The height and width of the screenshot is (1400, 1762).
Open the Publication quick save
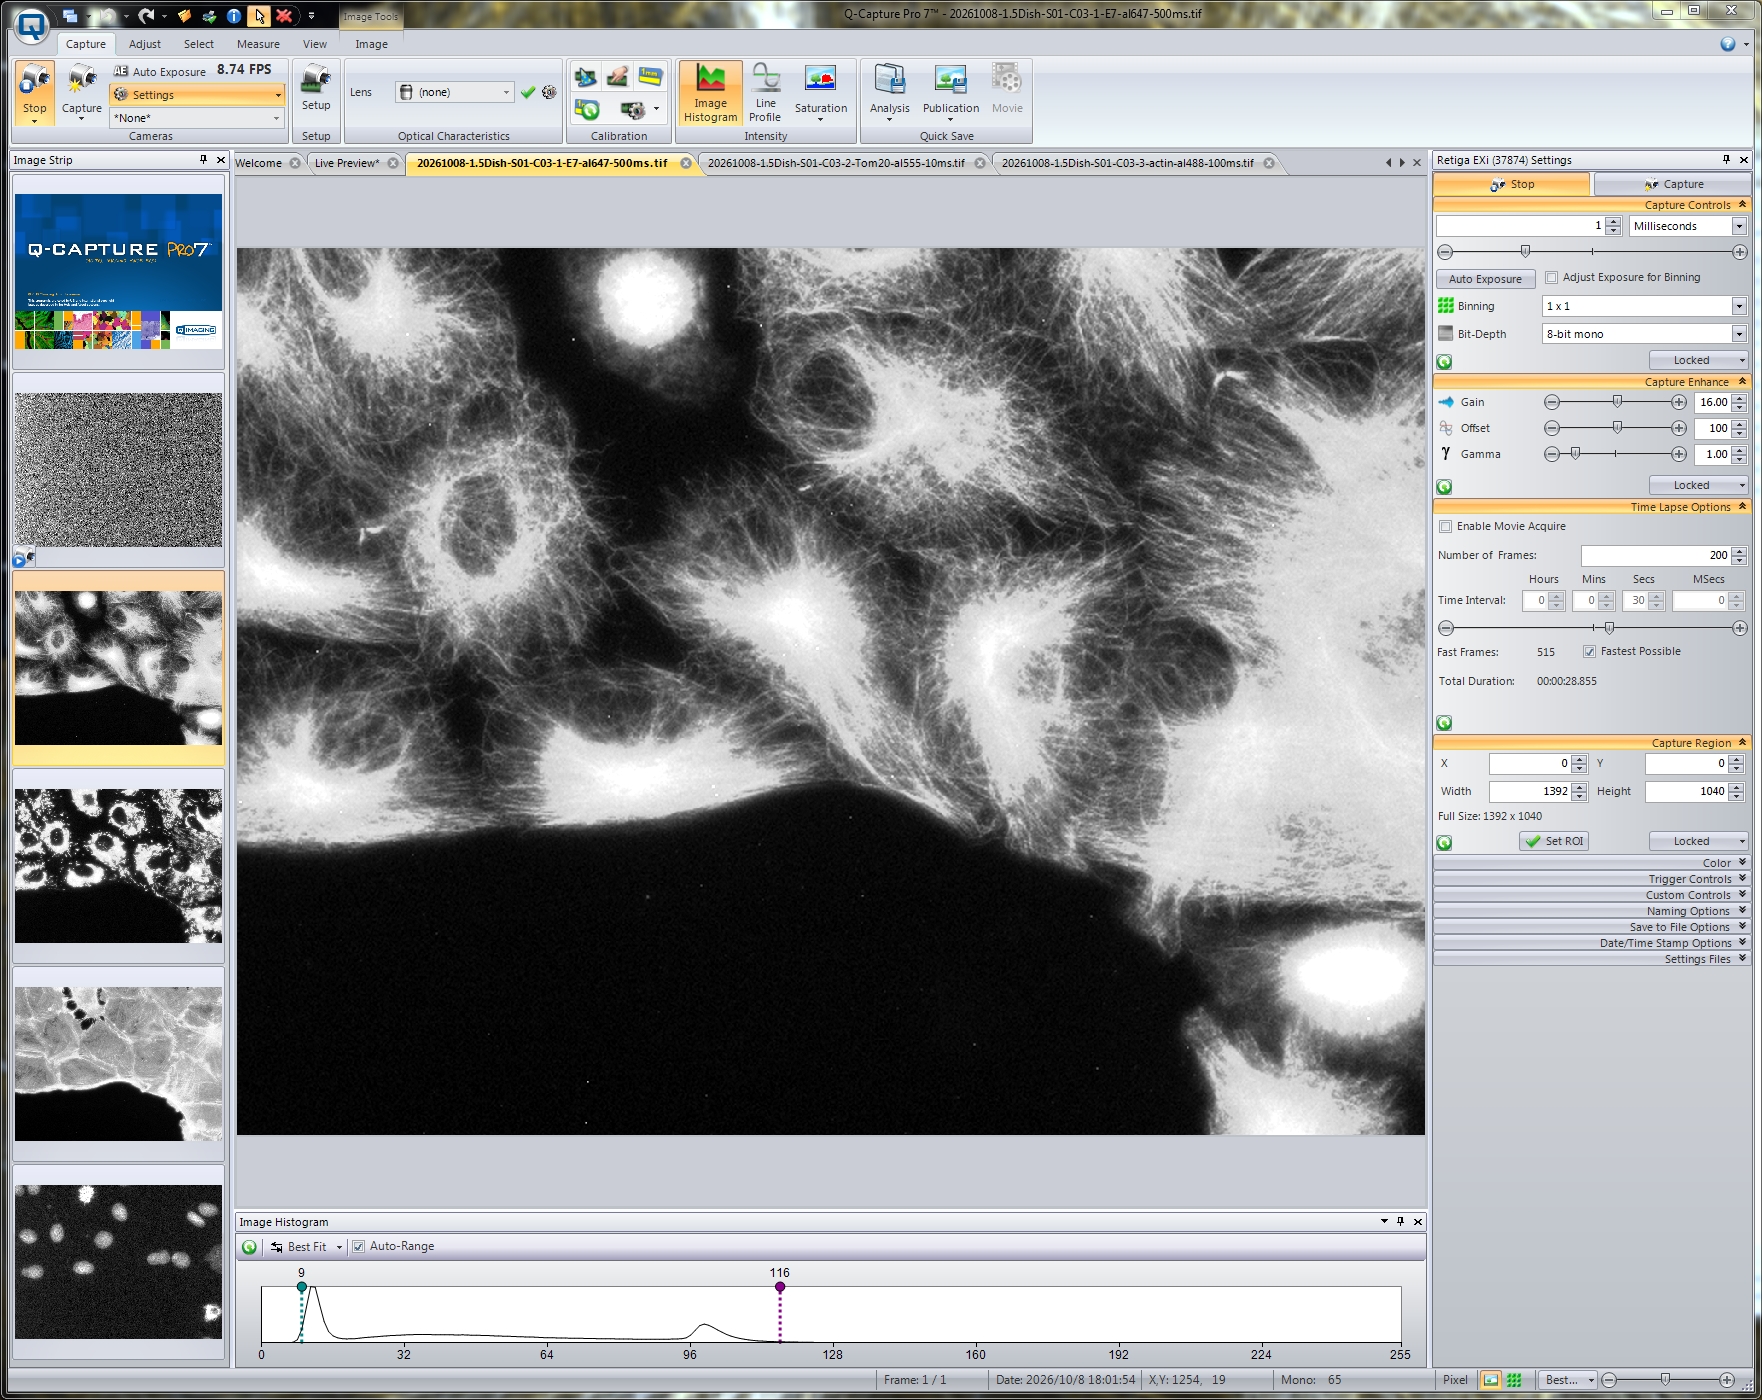(x=950, y=93)
